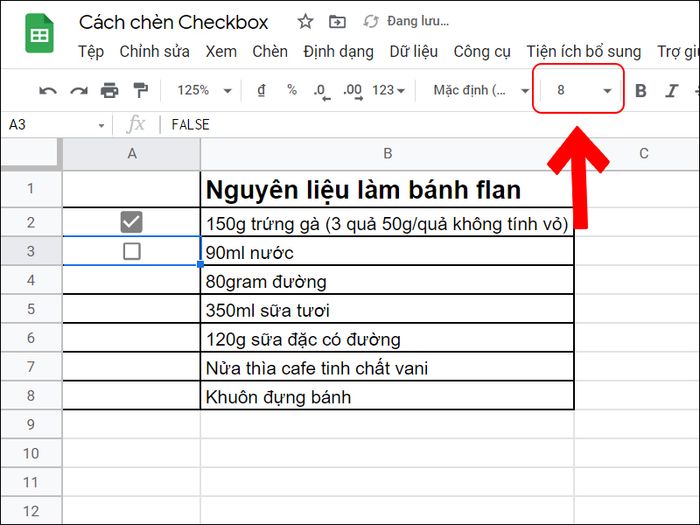The height and width of the screenshot is (525, 700).
Task: Select cell Khuôn đựng bánh
Action: pos(387,396)
